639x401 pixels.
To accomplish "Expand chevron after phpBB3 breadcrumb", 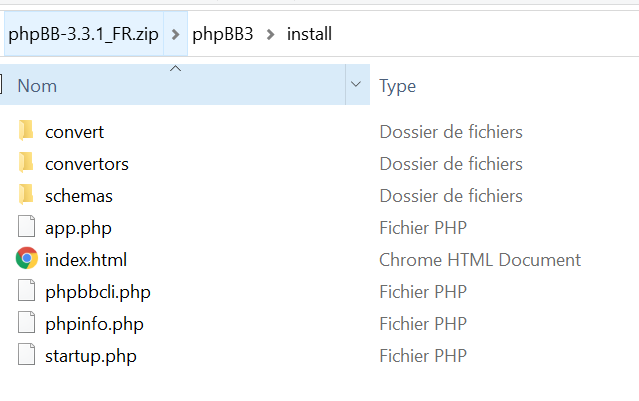I will coord(270,34).
